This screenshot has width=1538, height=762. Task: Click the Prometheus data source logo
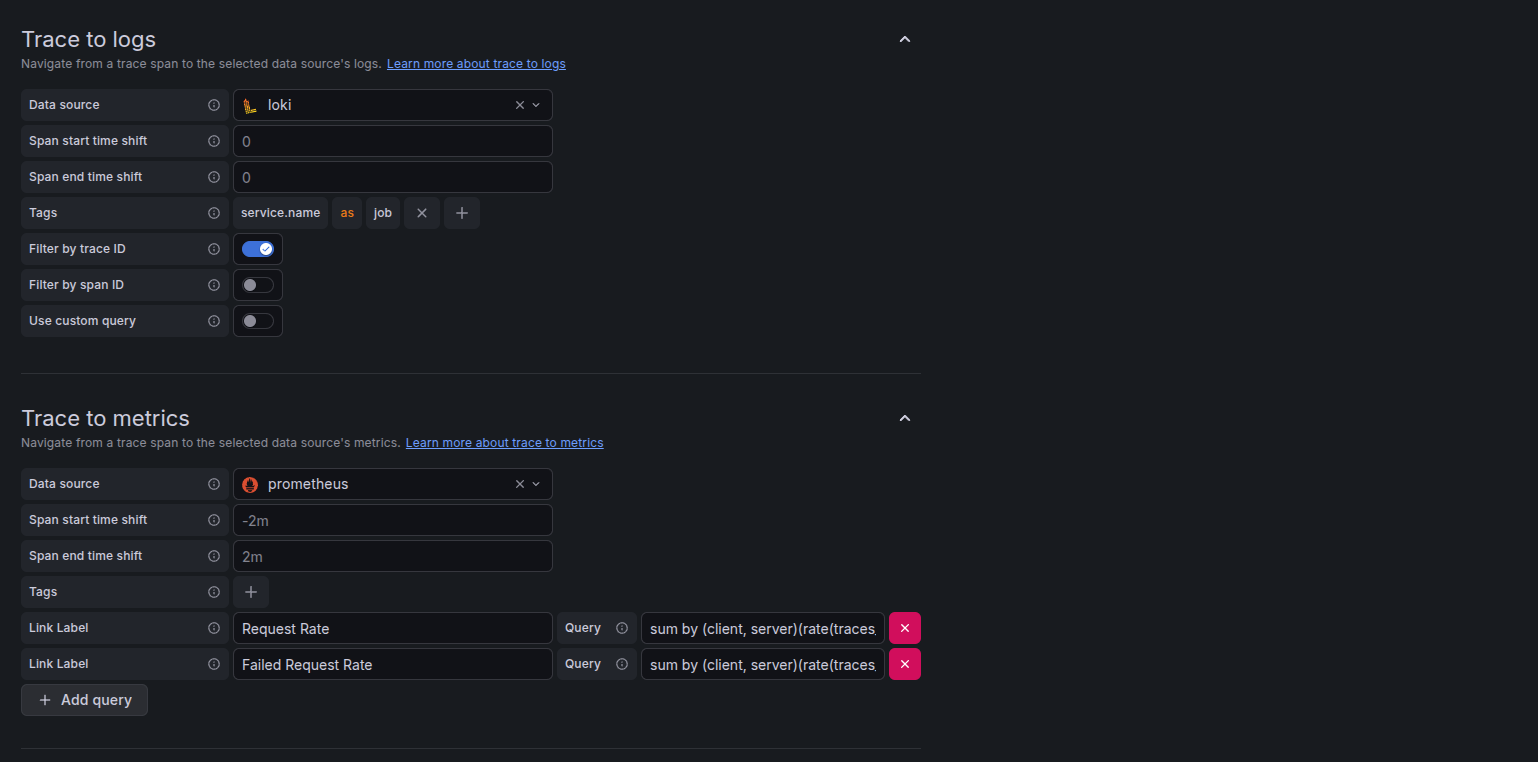pyautogui.click(x=249, y=484)
